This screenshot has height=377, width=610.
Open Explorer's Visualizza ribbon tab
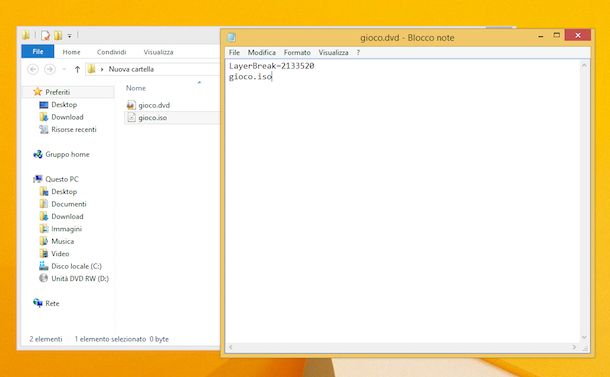pyautogui.click(x=158, y=52)
